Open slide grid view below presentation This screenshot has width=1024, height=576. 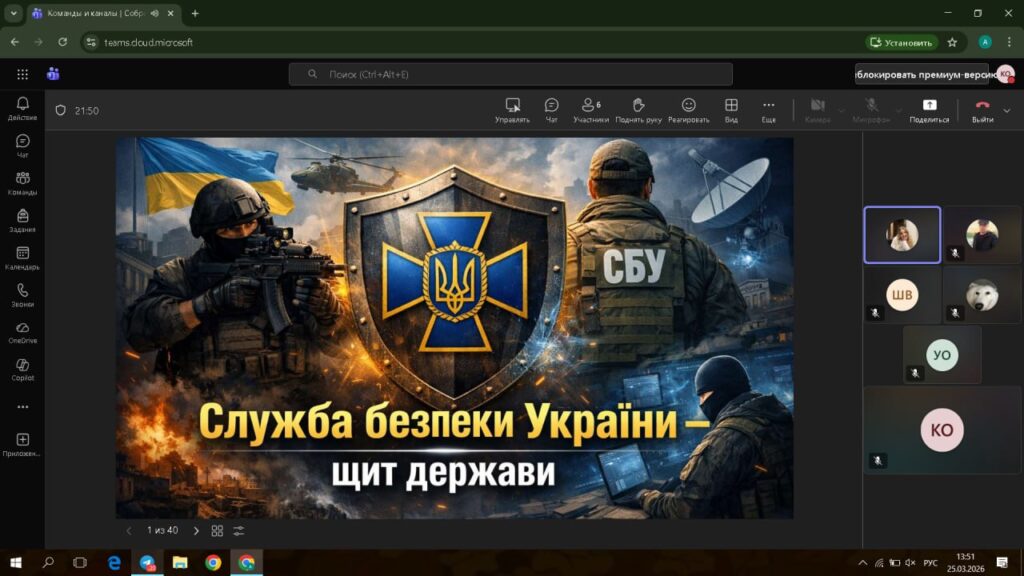tap(217, 531)
